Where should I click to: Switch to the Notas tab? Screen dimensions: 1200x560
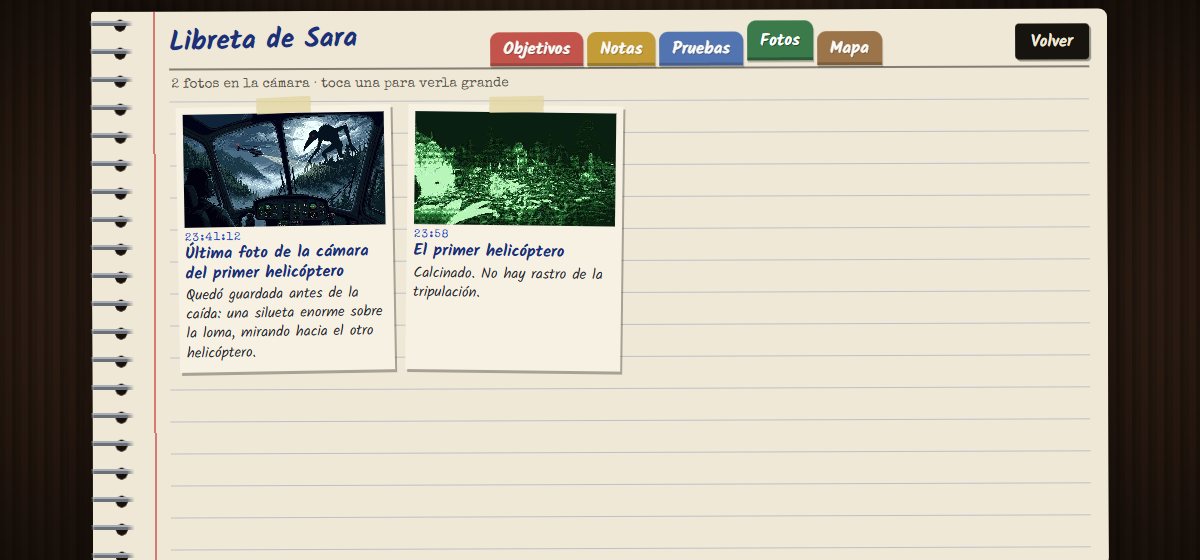[x=621, y=49]
